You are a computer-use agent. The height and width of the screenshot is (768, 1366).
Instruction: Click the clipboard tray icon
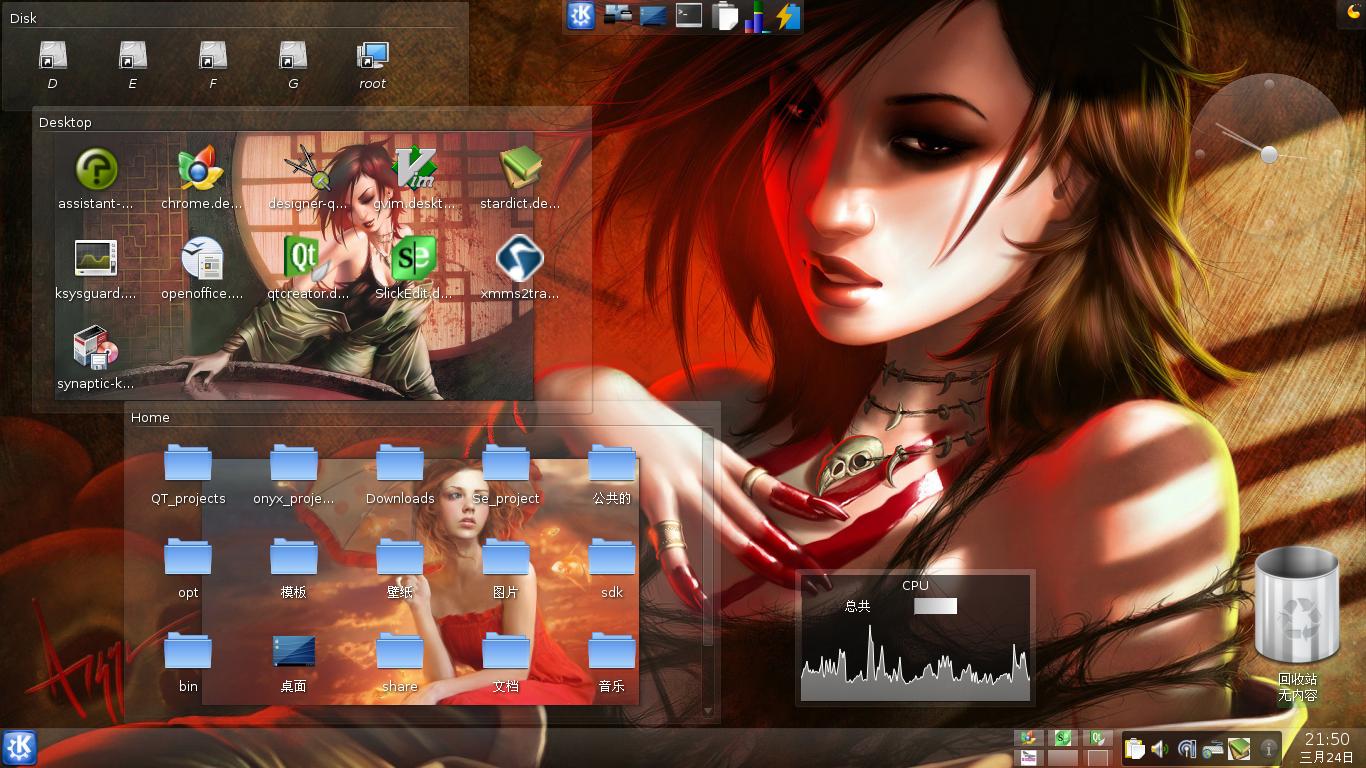coord(1134,748)
